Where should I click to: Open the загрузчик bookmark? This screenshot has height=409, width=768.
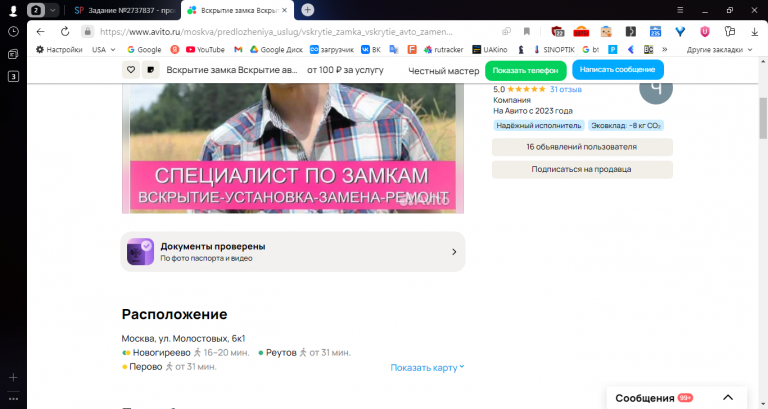coord(332,49)
